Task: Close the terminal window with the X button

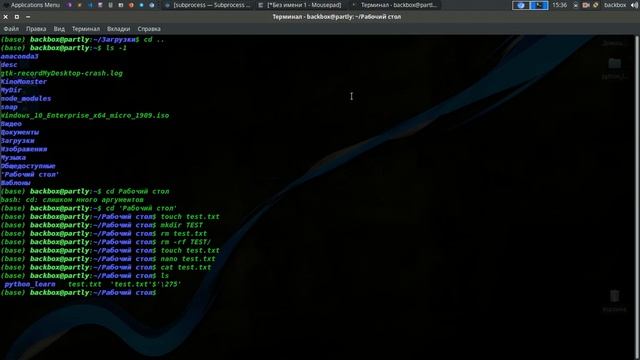Action: coord(5,17)
